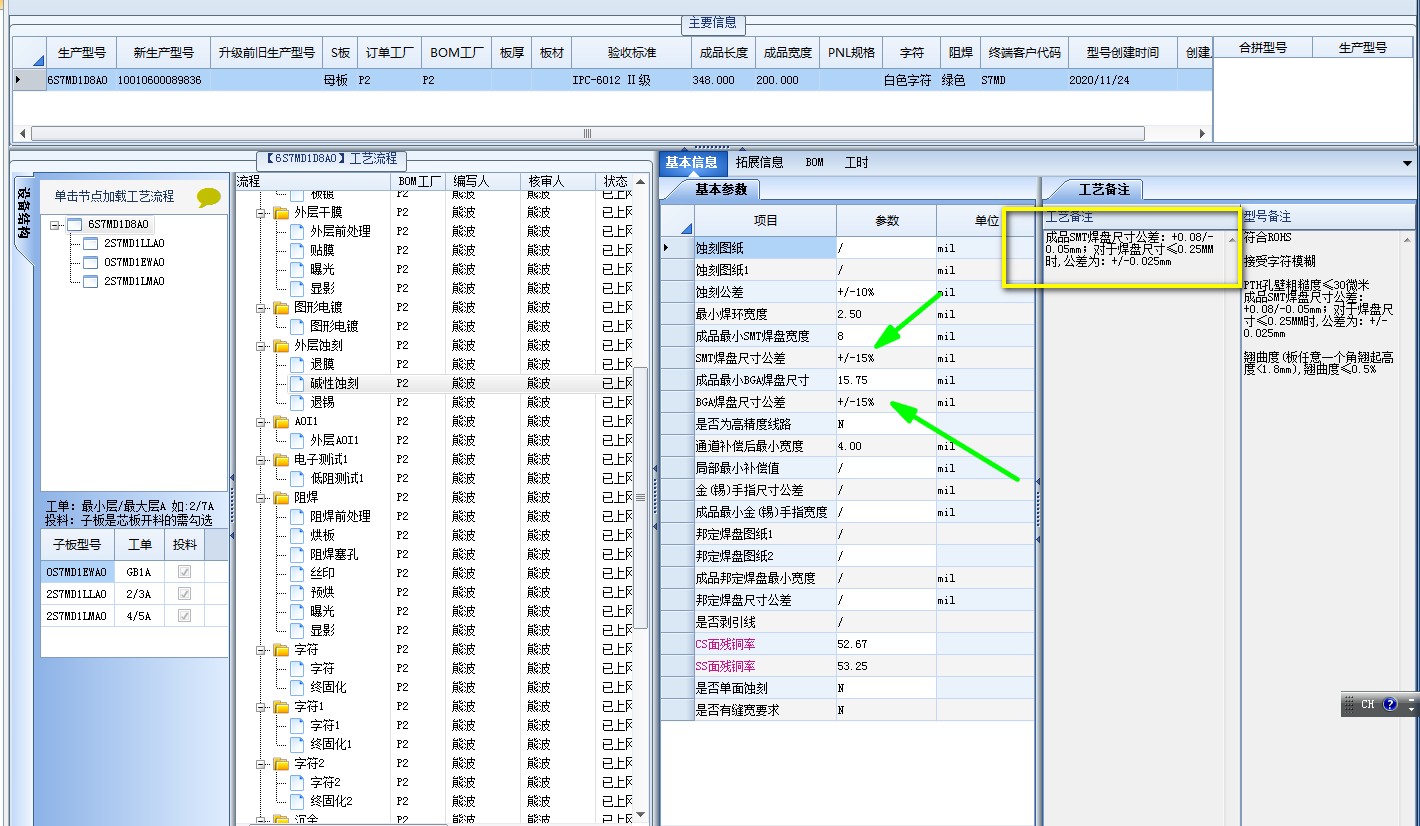Click the 终端客户代码 column header
Screen dimensions: 1420x826
[1024, 52]
